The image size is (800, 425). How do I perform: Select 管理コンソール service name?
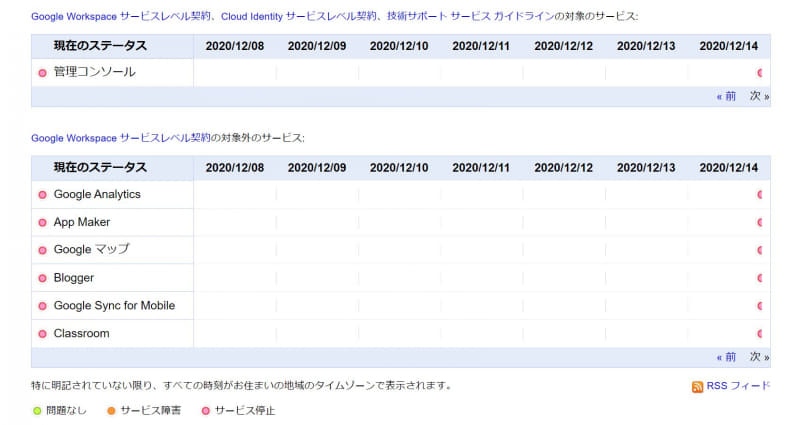95,72
